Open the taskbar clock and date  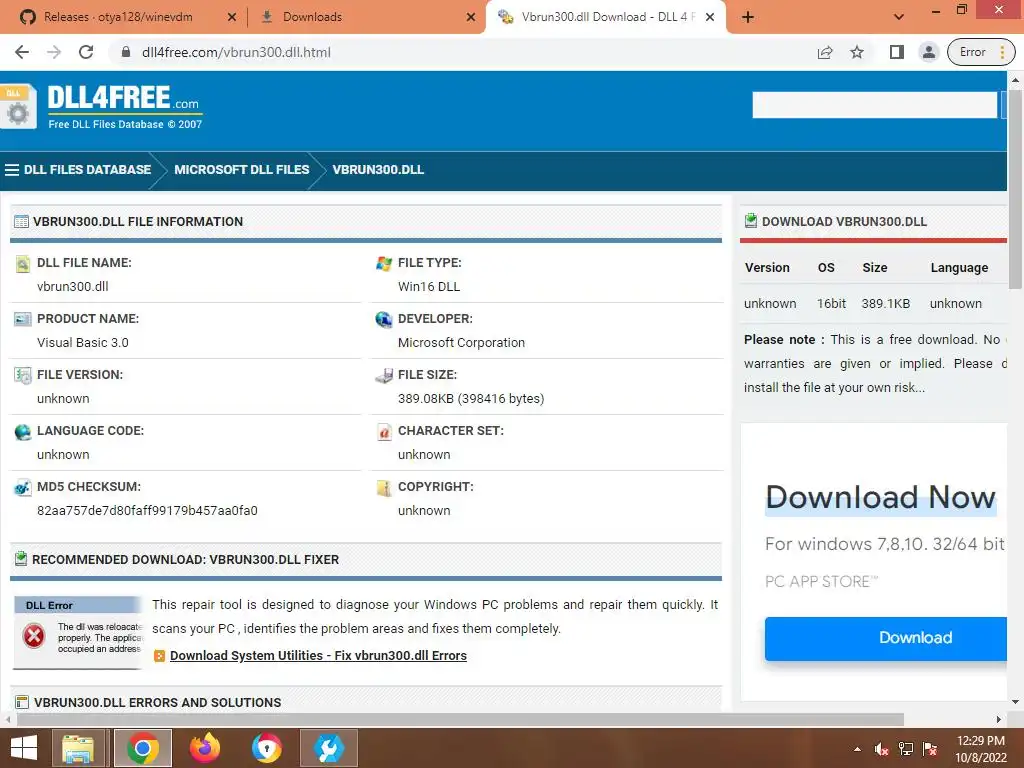(980, 749)
